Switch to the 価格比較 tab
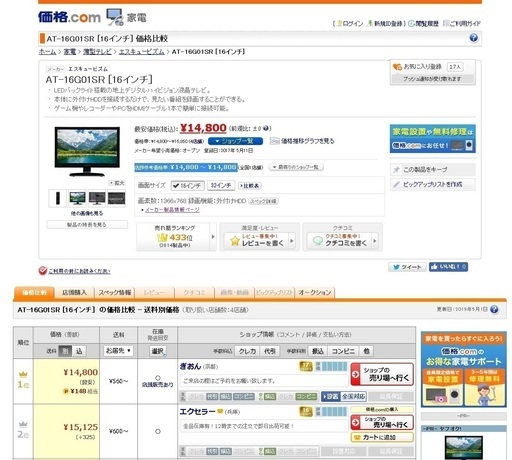This screenshot has width=512, height=460. 34,293
